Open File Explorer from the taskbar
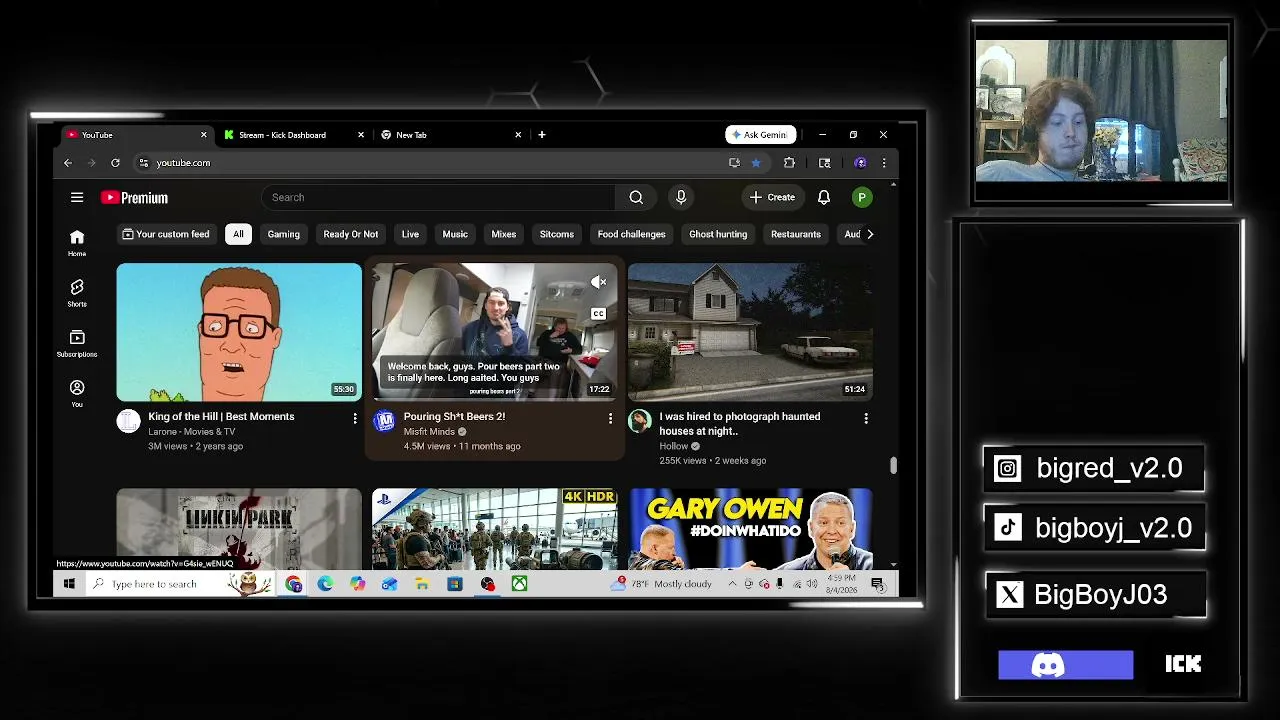 pyautogui.click(x=422, y=584)
